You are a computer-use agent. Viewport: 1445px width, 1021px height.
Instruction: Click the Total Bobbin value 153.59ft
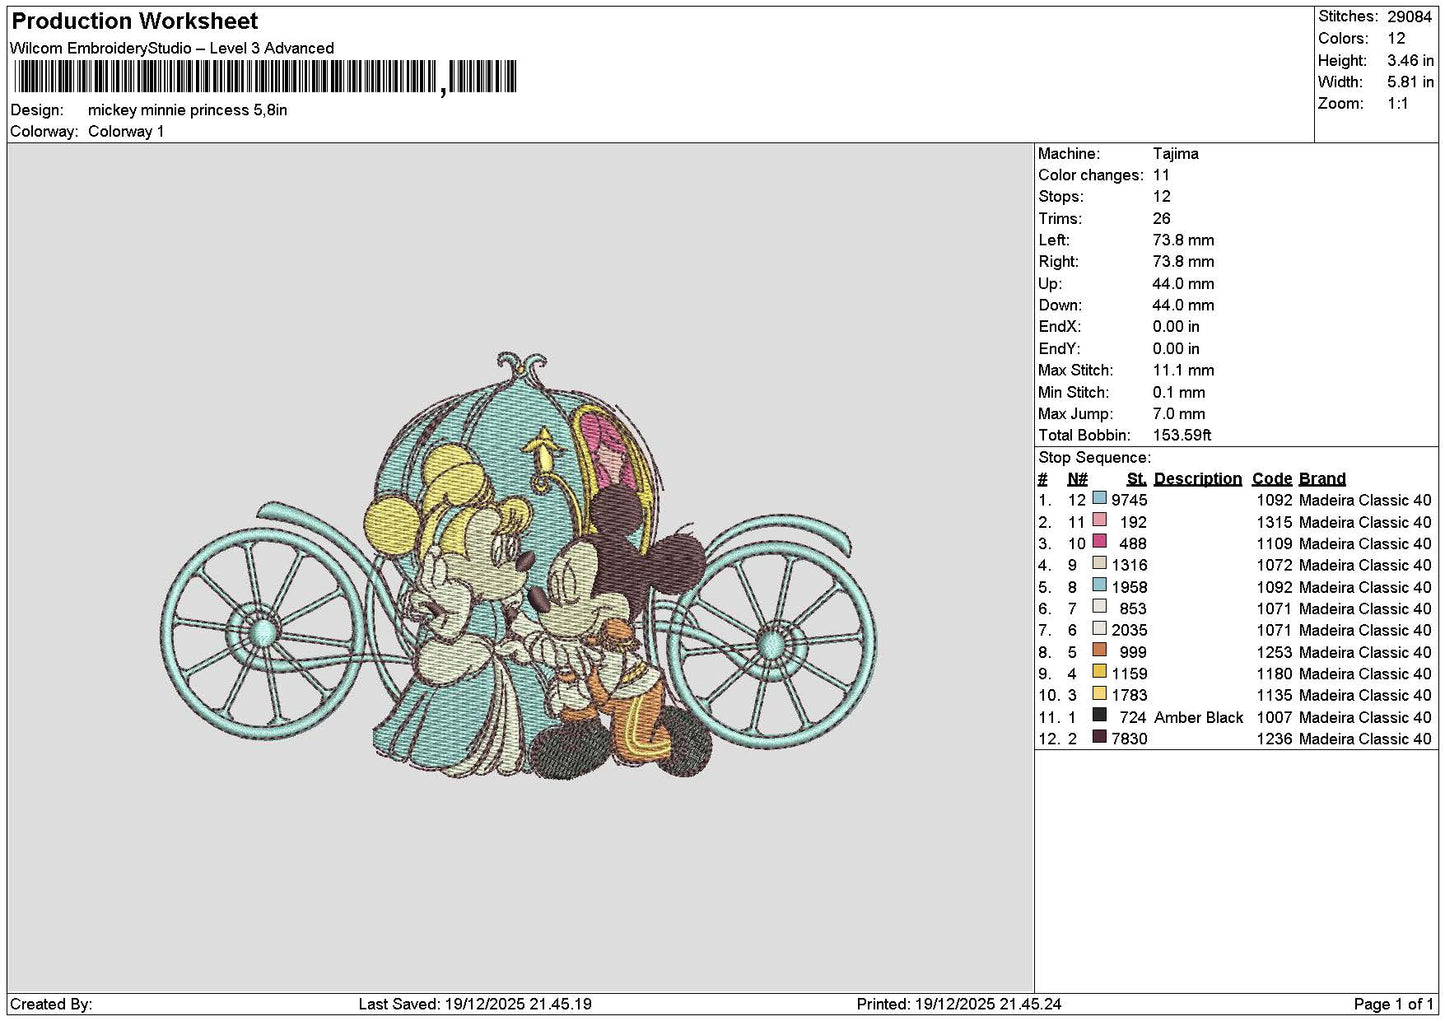pyautogui.click(x=1182, y=435)
